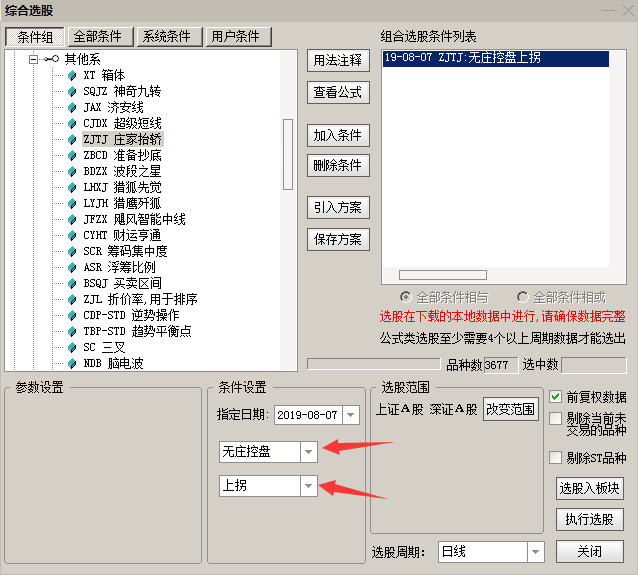Click the 选中数 value field
The height and width of the screenshot is (575, 638).
594,365
